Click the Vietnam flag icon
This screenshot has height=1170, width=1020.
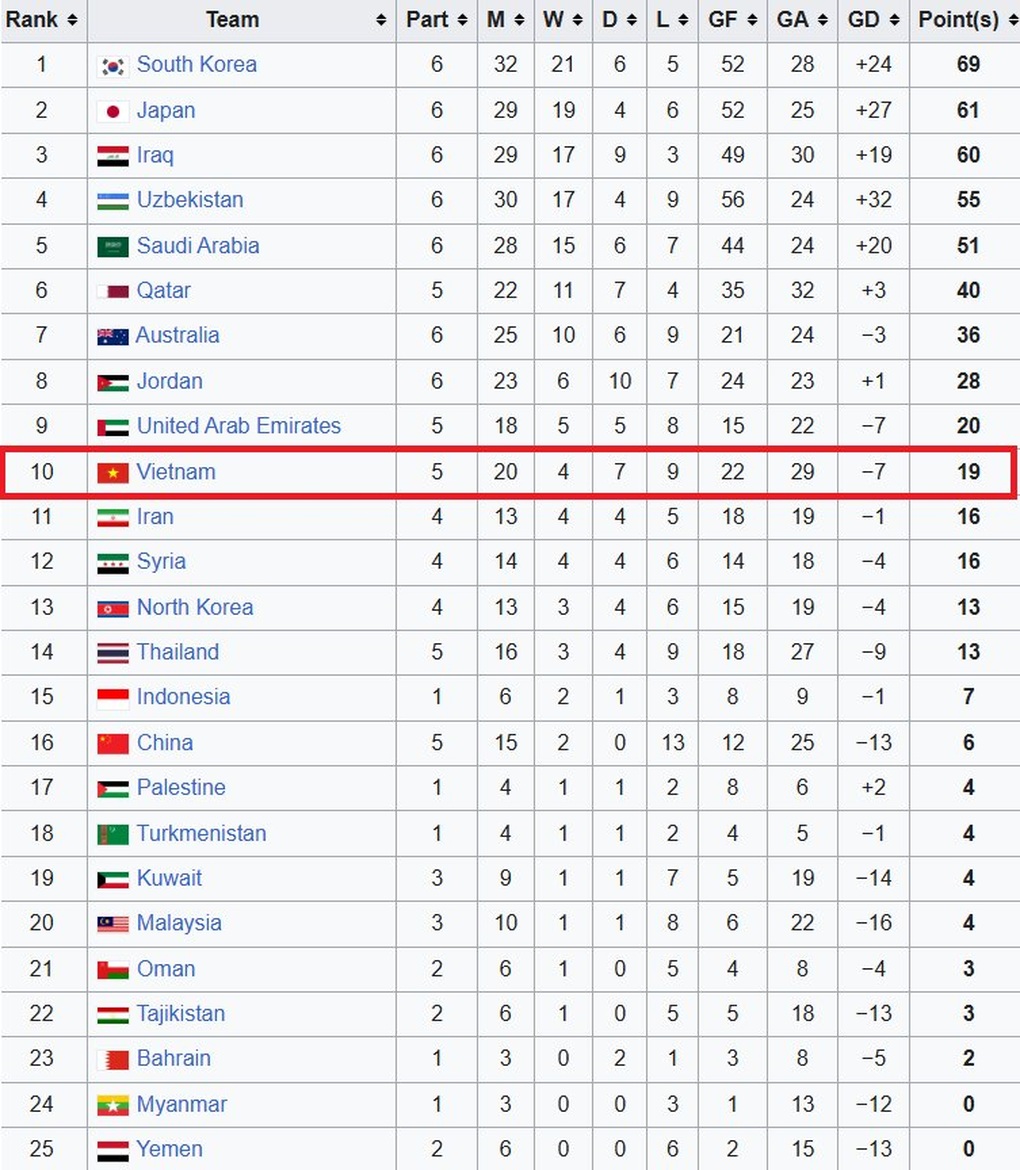coord(113,472)
